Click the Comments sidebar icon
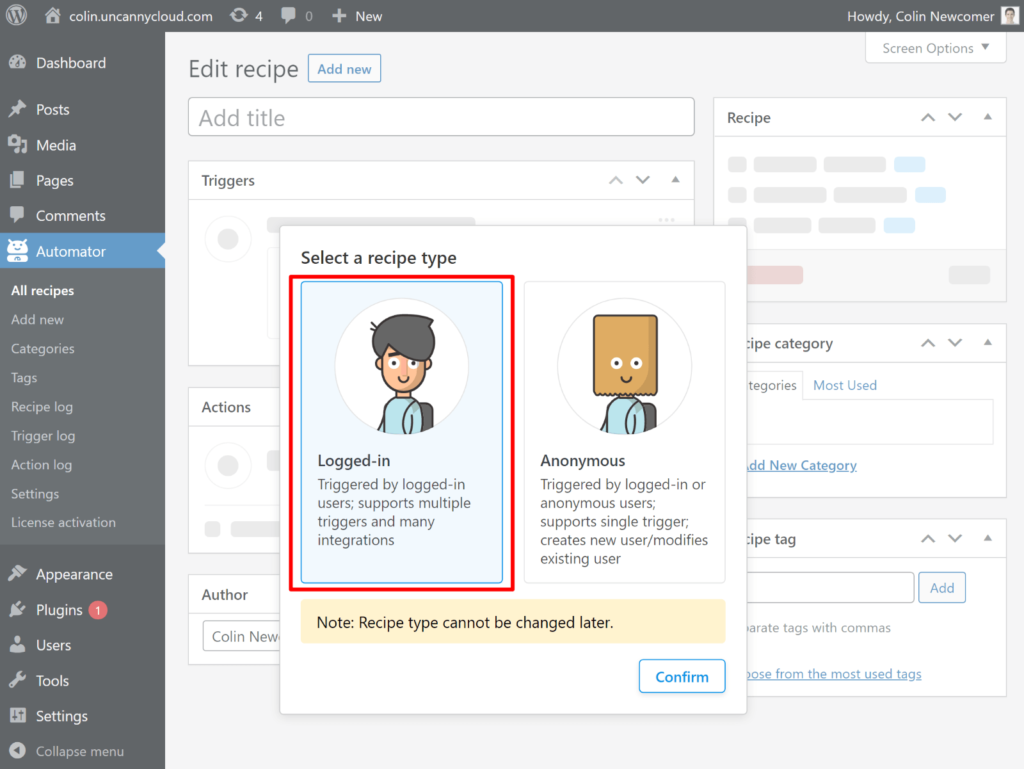This screenshot has width=1024, height=769. click(18, 215)
